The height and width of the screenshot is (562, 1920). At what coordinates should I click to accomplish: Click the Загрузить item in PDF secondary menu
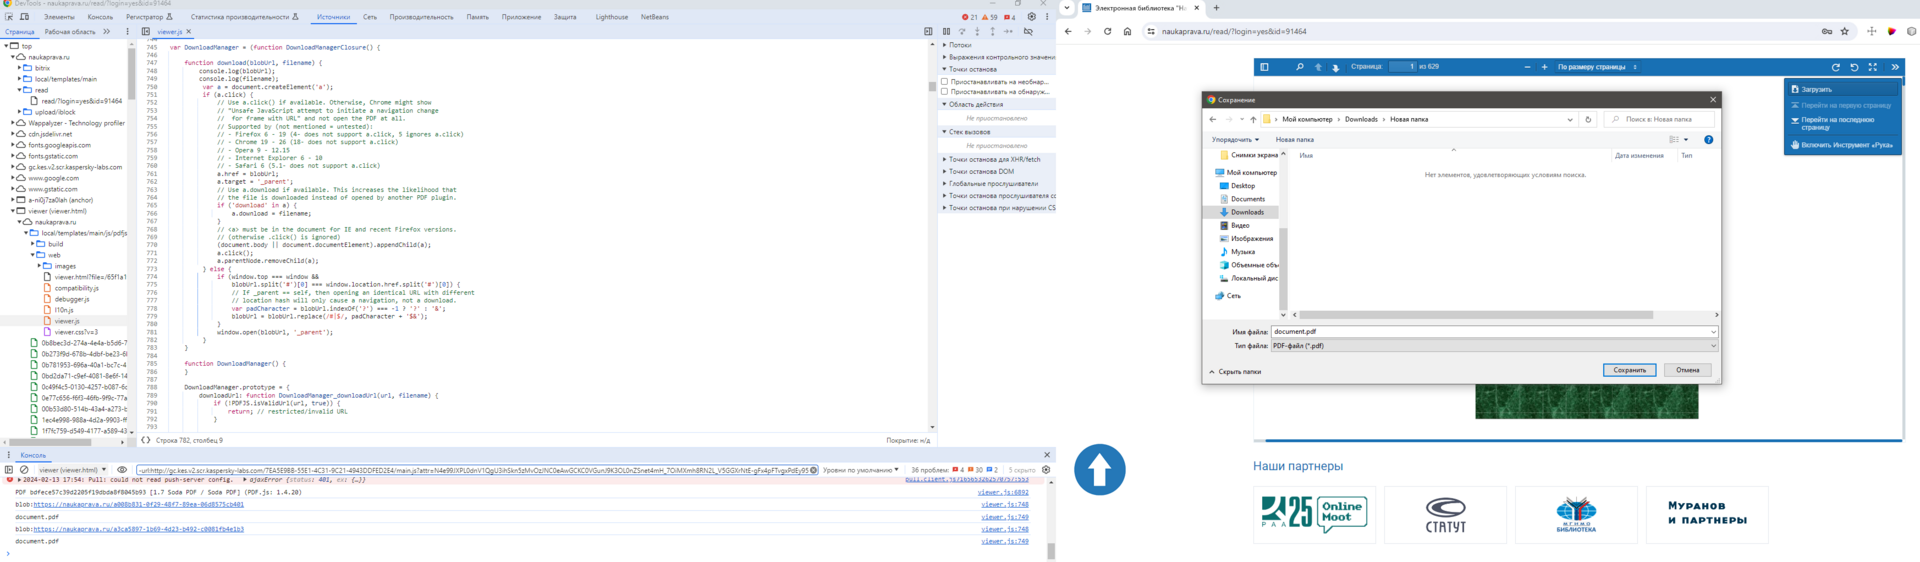point(1843,89)
